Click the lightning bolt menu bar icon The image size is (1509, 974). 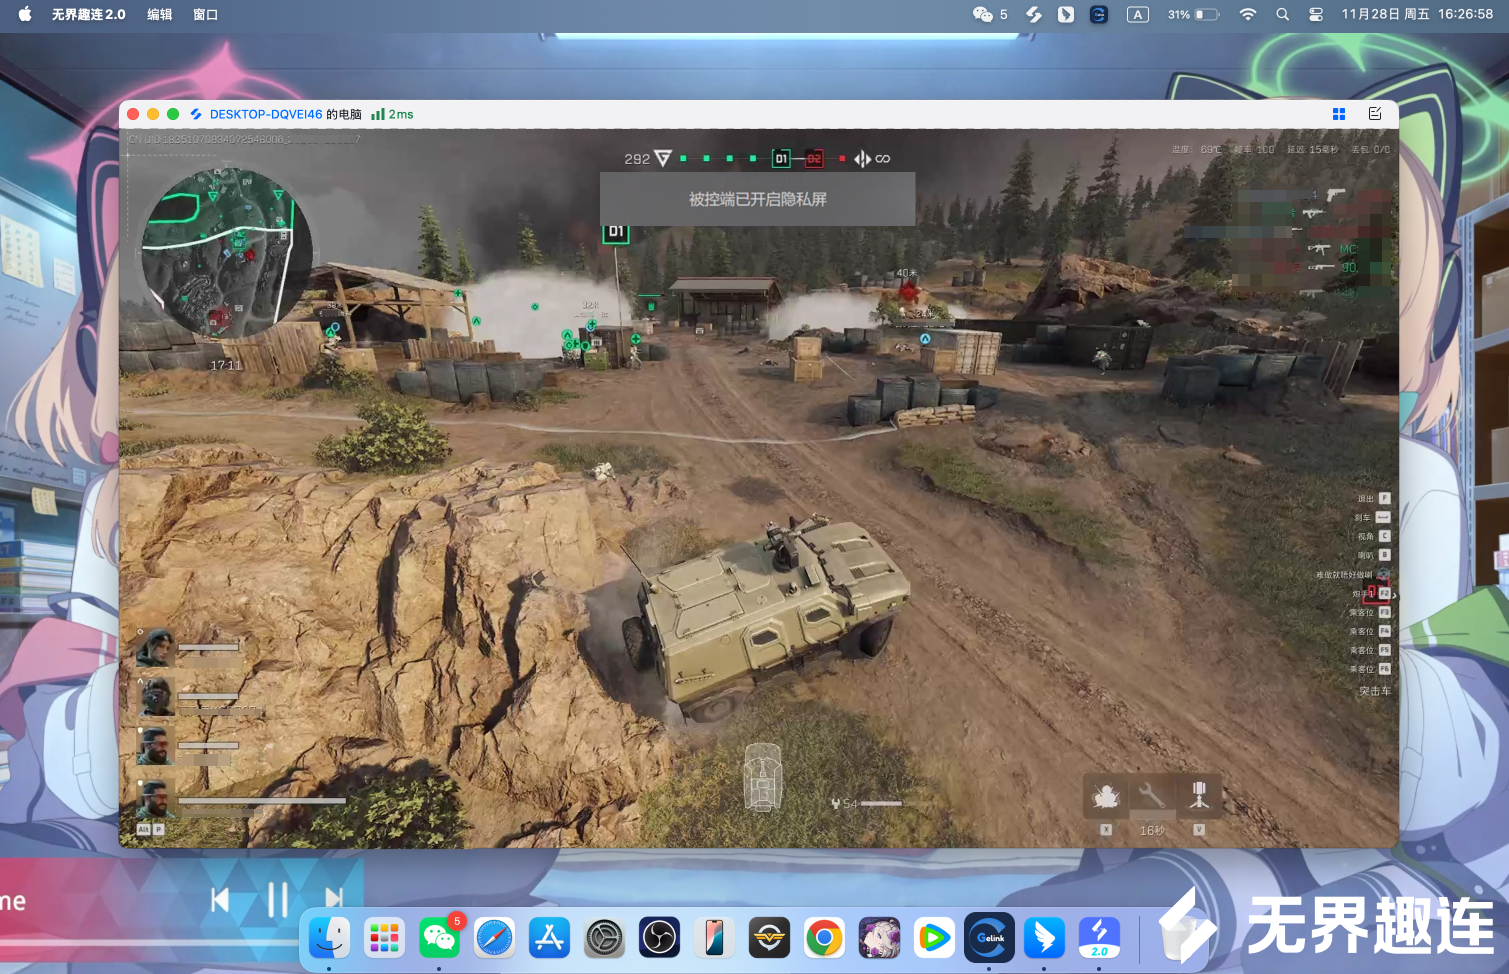[1034, 15]
